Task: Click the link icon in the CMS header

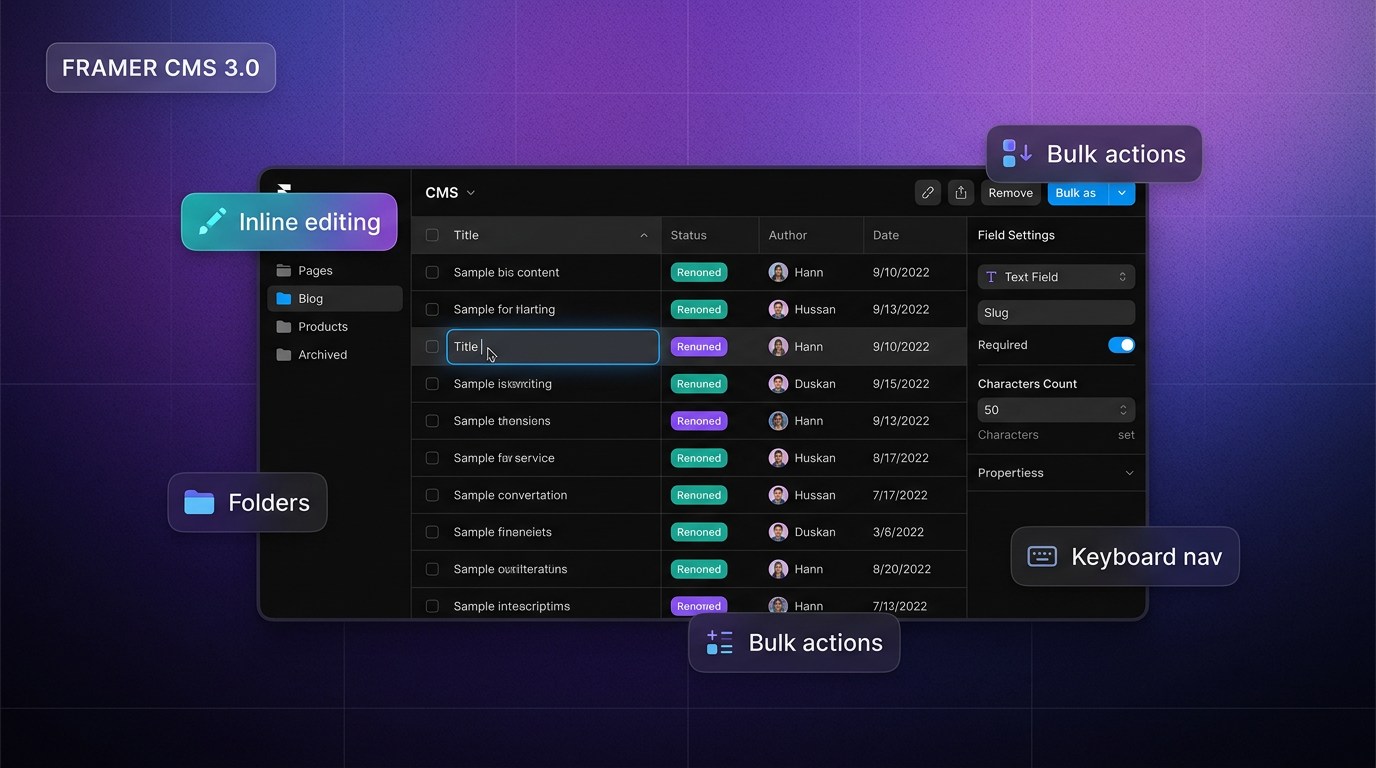Action: [928, 193]
